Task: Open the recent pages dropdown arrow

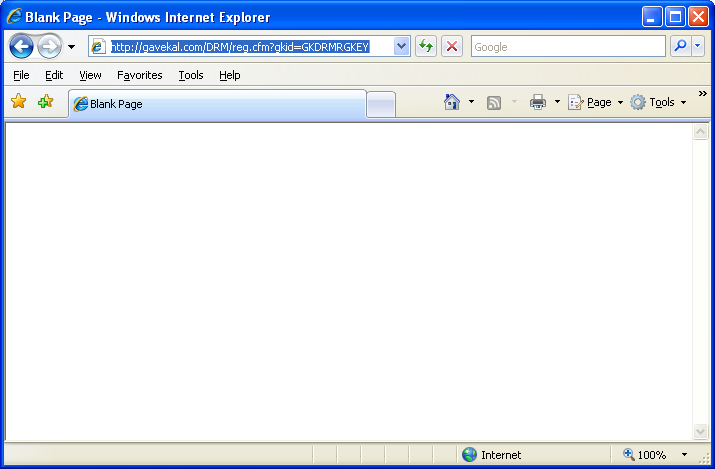Action: point(71,47)
